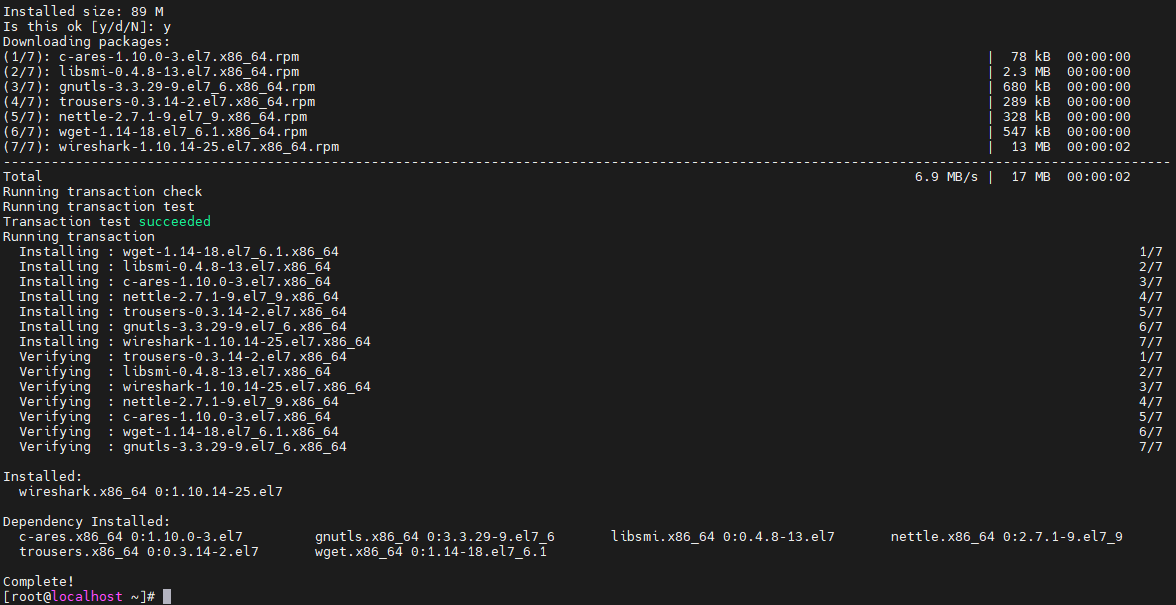Click the terminal cursor block at the prompt
1176x605 pixels.
coord(167,597)
